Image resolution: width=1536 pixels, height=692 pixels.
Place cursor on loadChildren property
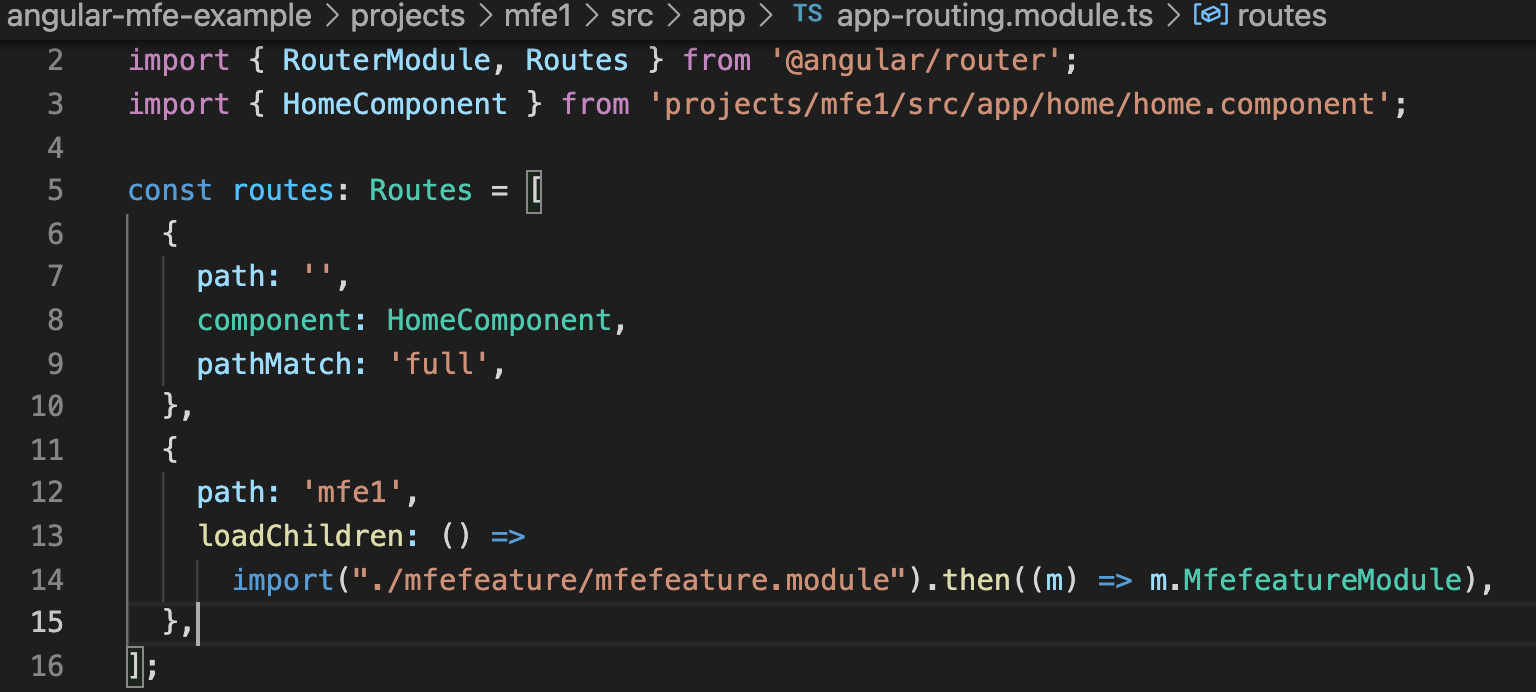[300, 536]
